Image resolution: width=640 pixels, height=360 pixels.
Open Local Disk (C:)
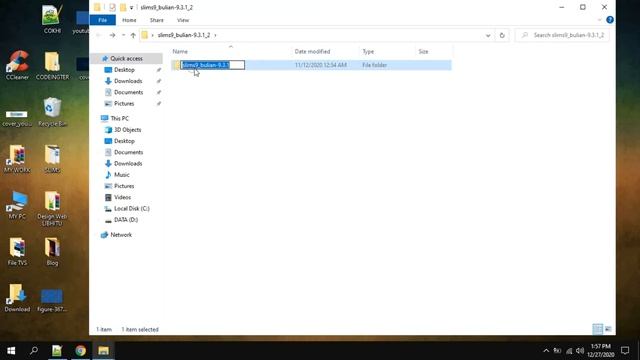pyautogui.click(x=131, y=209)
